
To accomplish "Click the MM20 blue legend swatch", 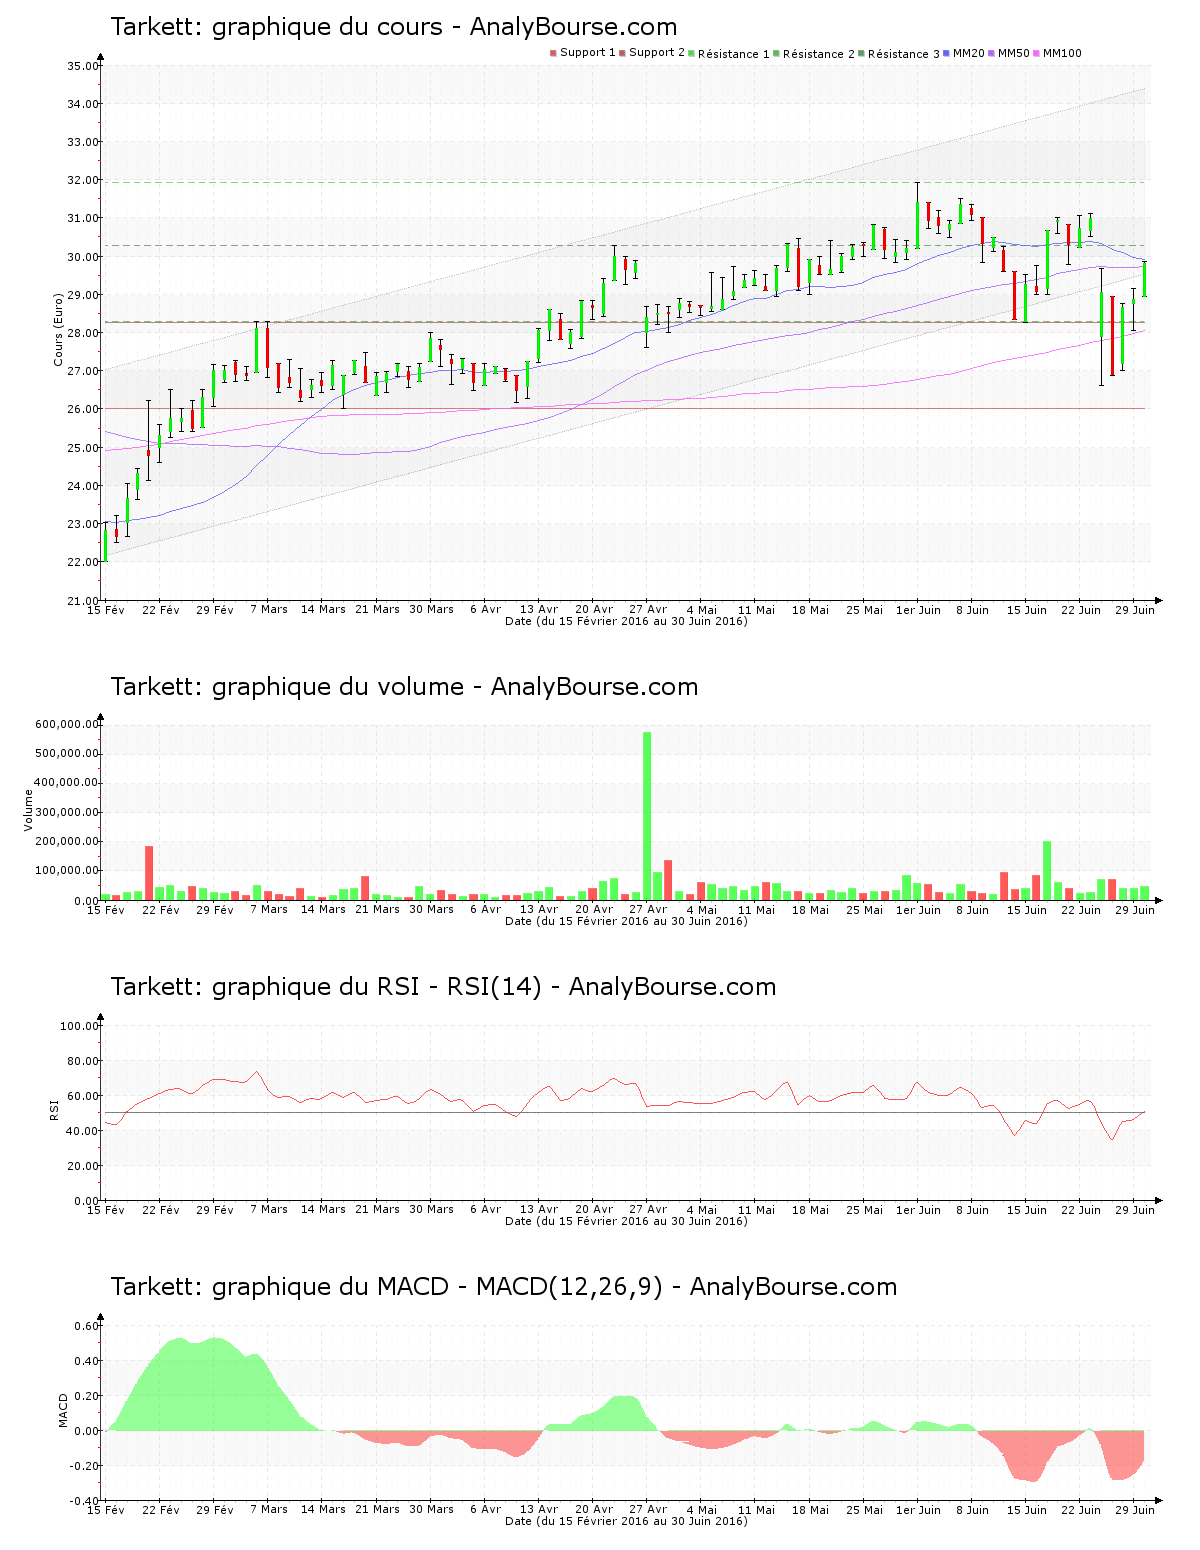I will pyautogui.click(x=947, y=53).
